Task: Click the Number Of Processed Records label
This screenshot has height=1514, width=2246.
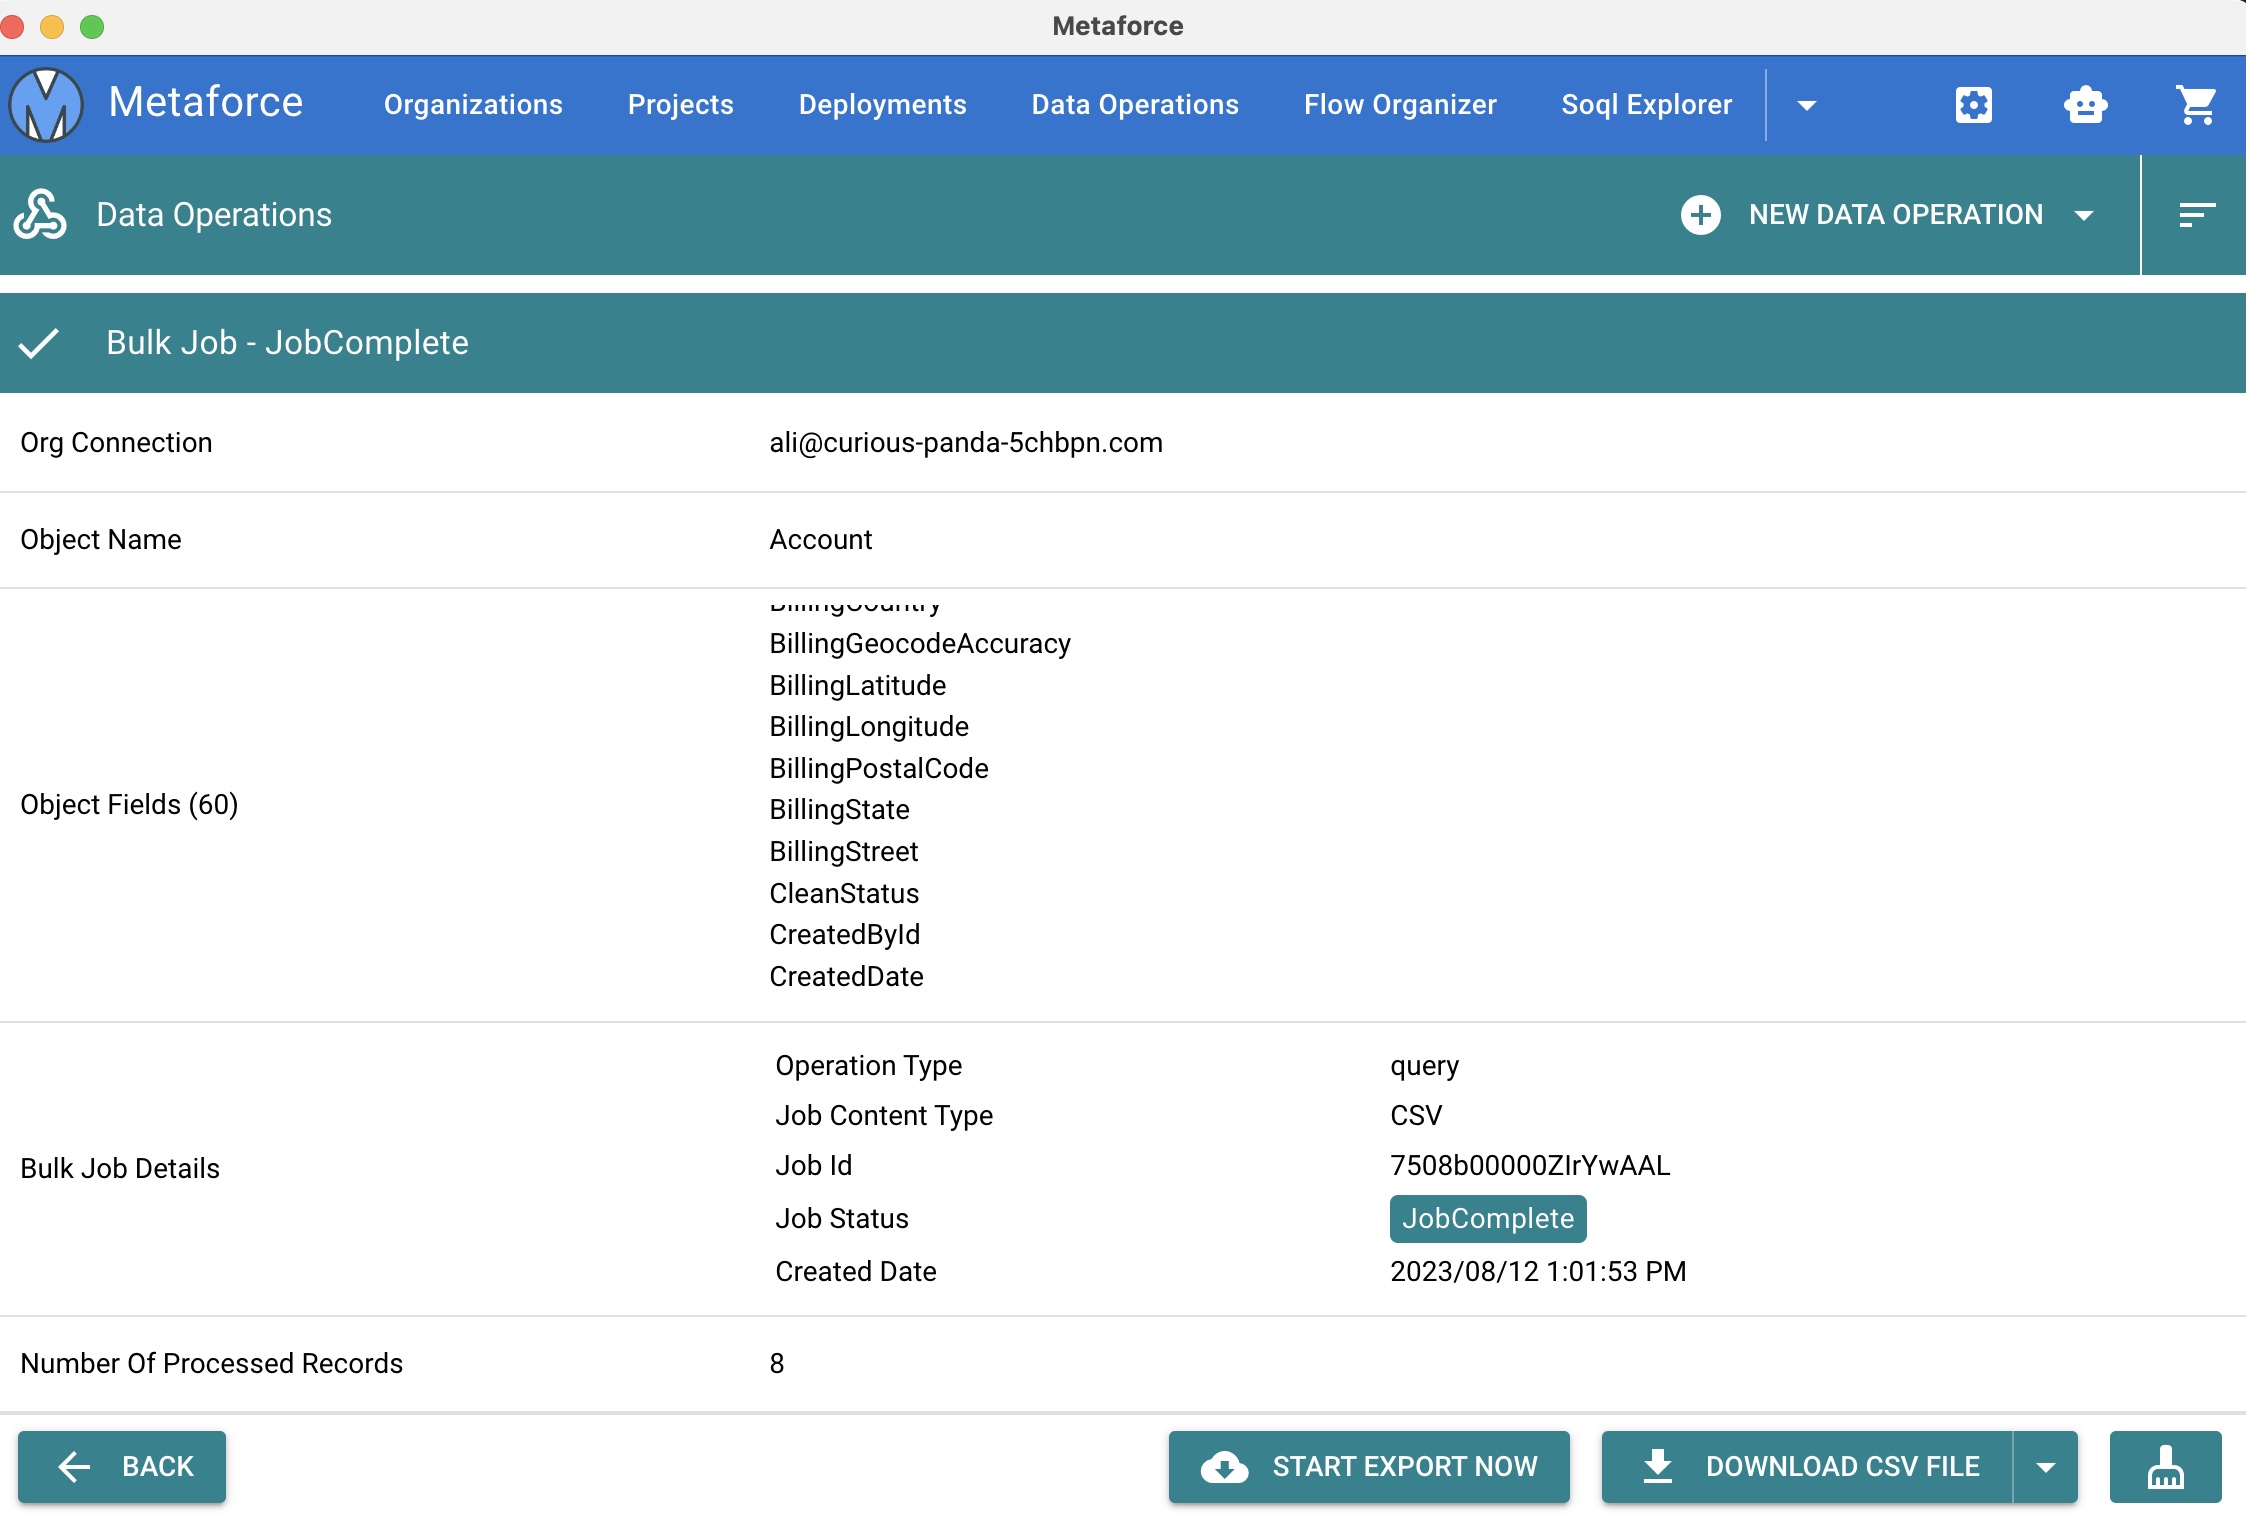Action: pos(211,1364)
